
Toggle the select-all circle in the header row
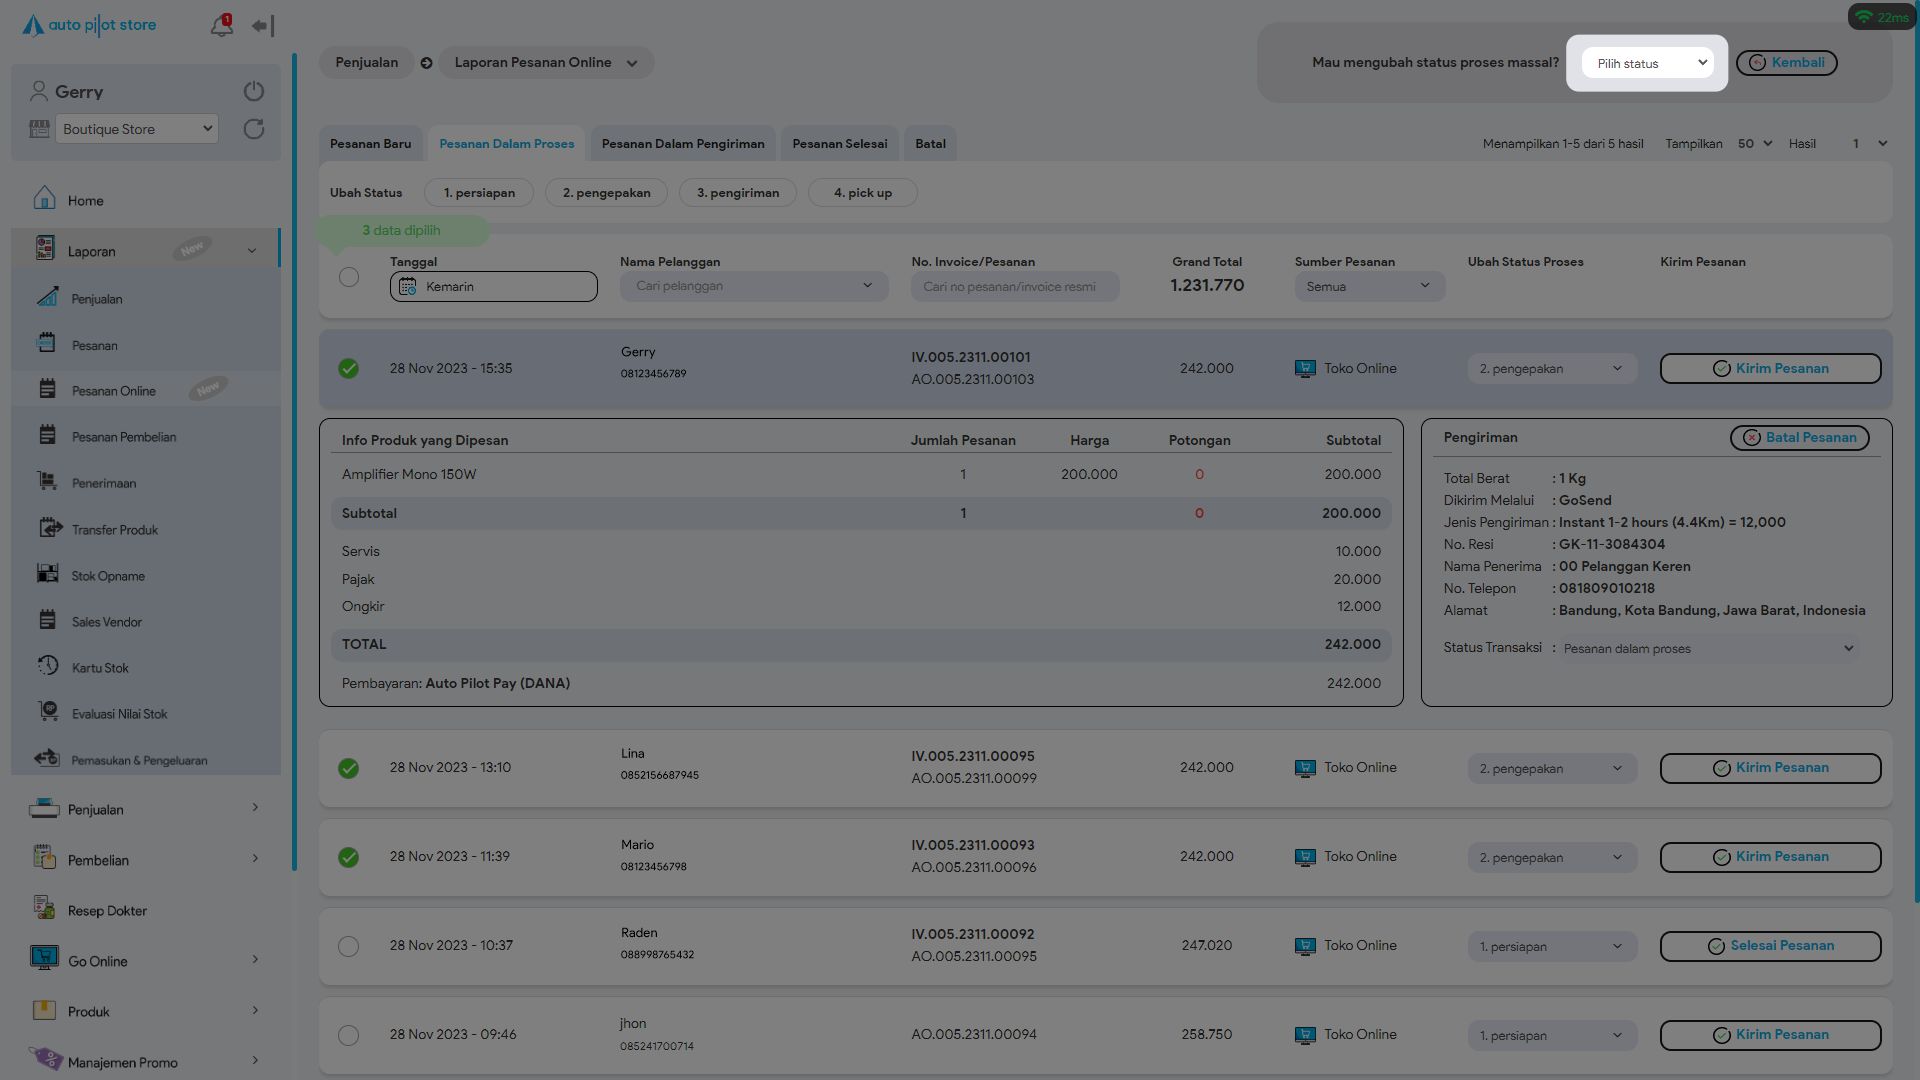pos(348,277)
